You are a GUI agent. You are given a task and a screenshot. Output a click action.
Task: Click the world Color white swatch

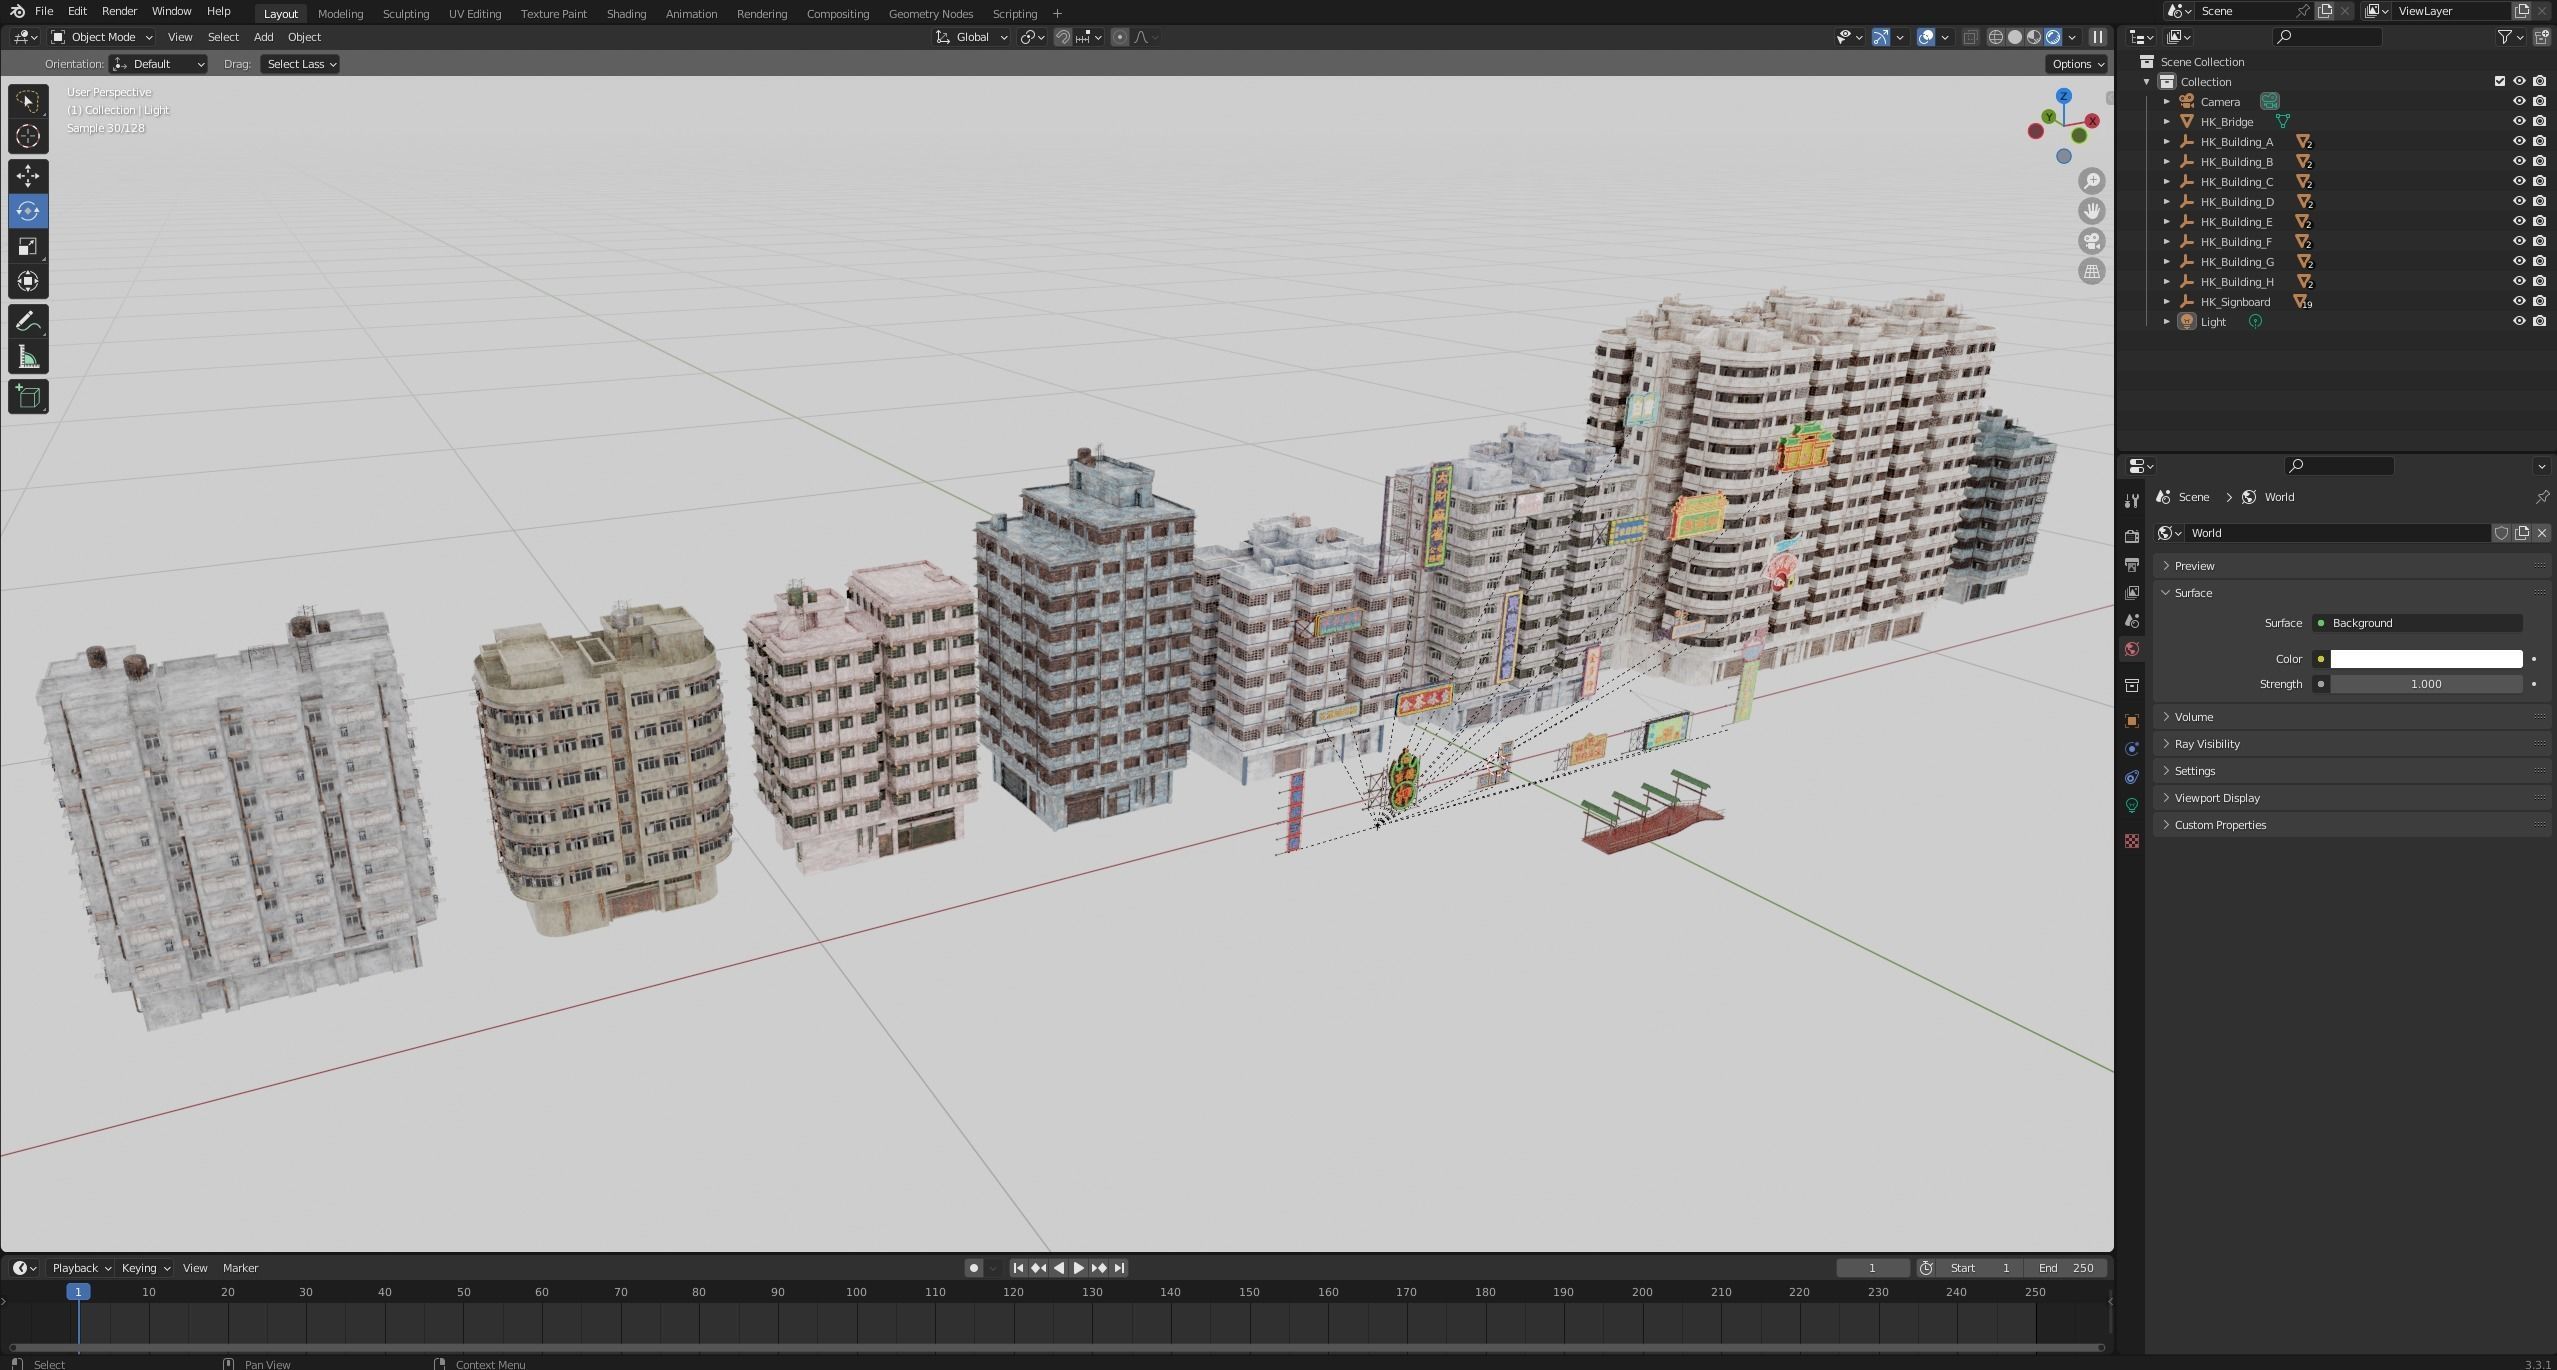tap(2426, 659)
